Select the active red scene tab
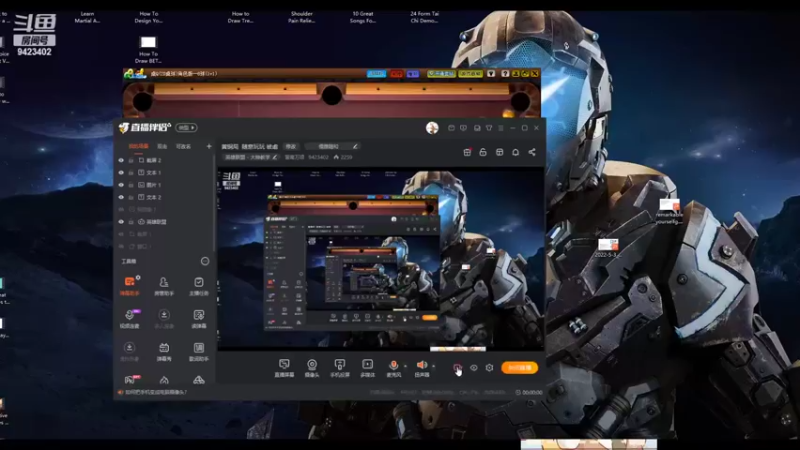Viewport: 800px width, 450px height. [138, 146]
